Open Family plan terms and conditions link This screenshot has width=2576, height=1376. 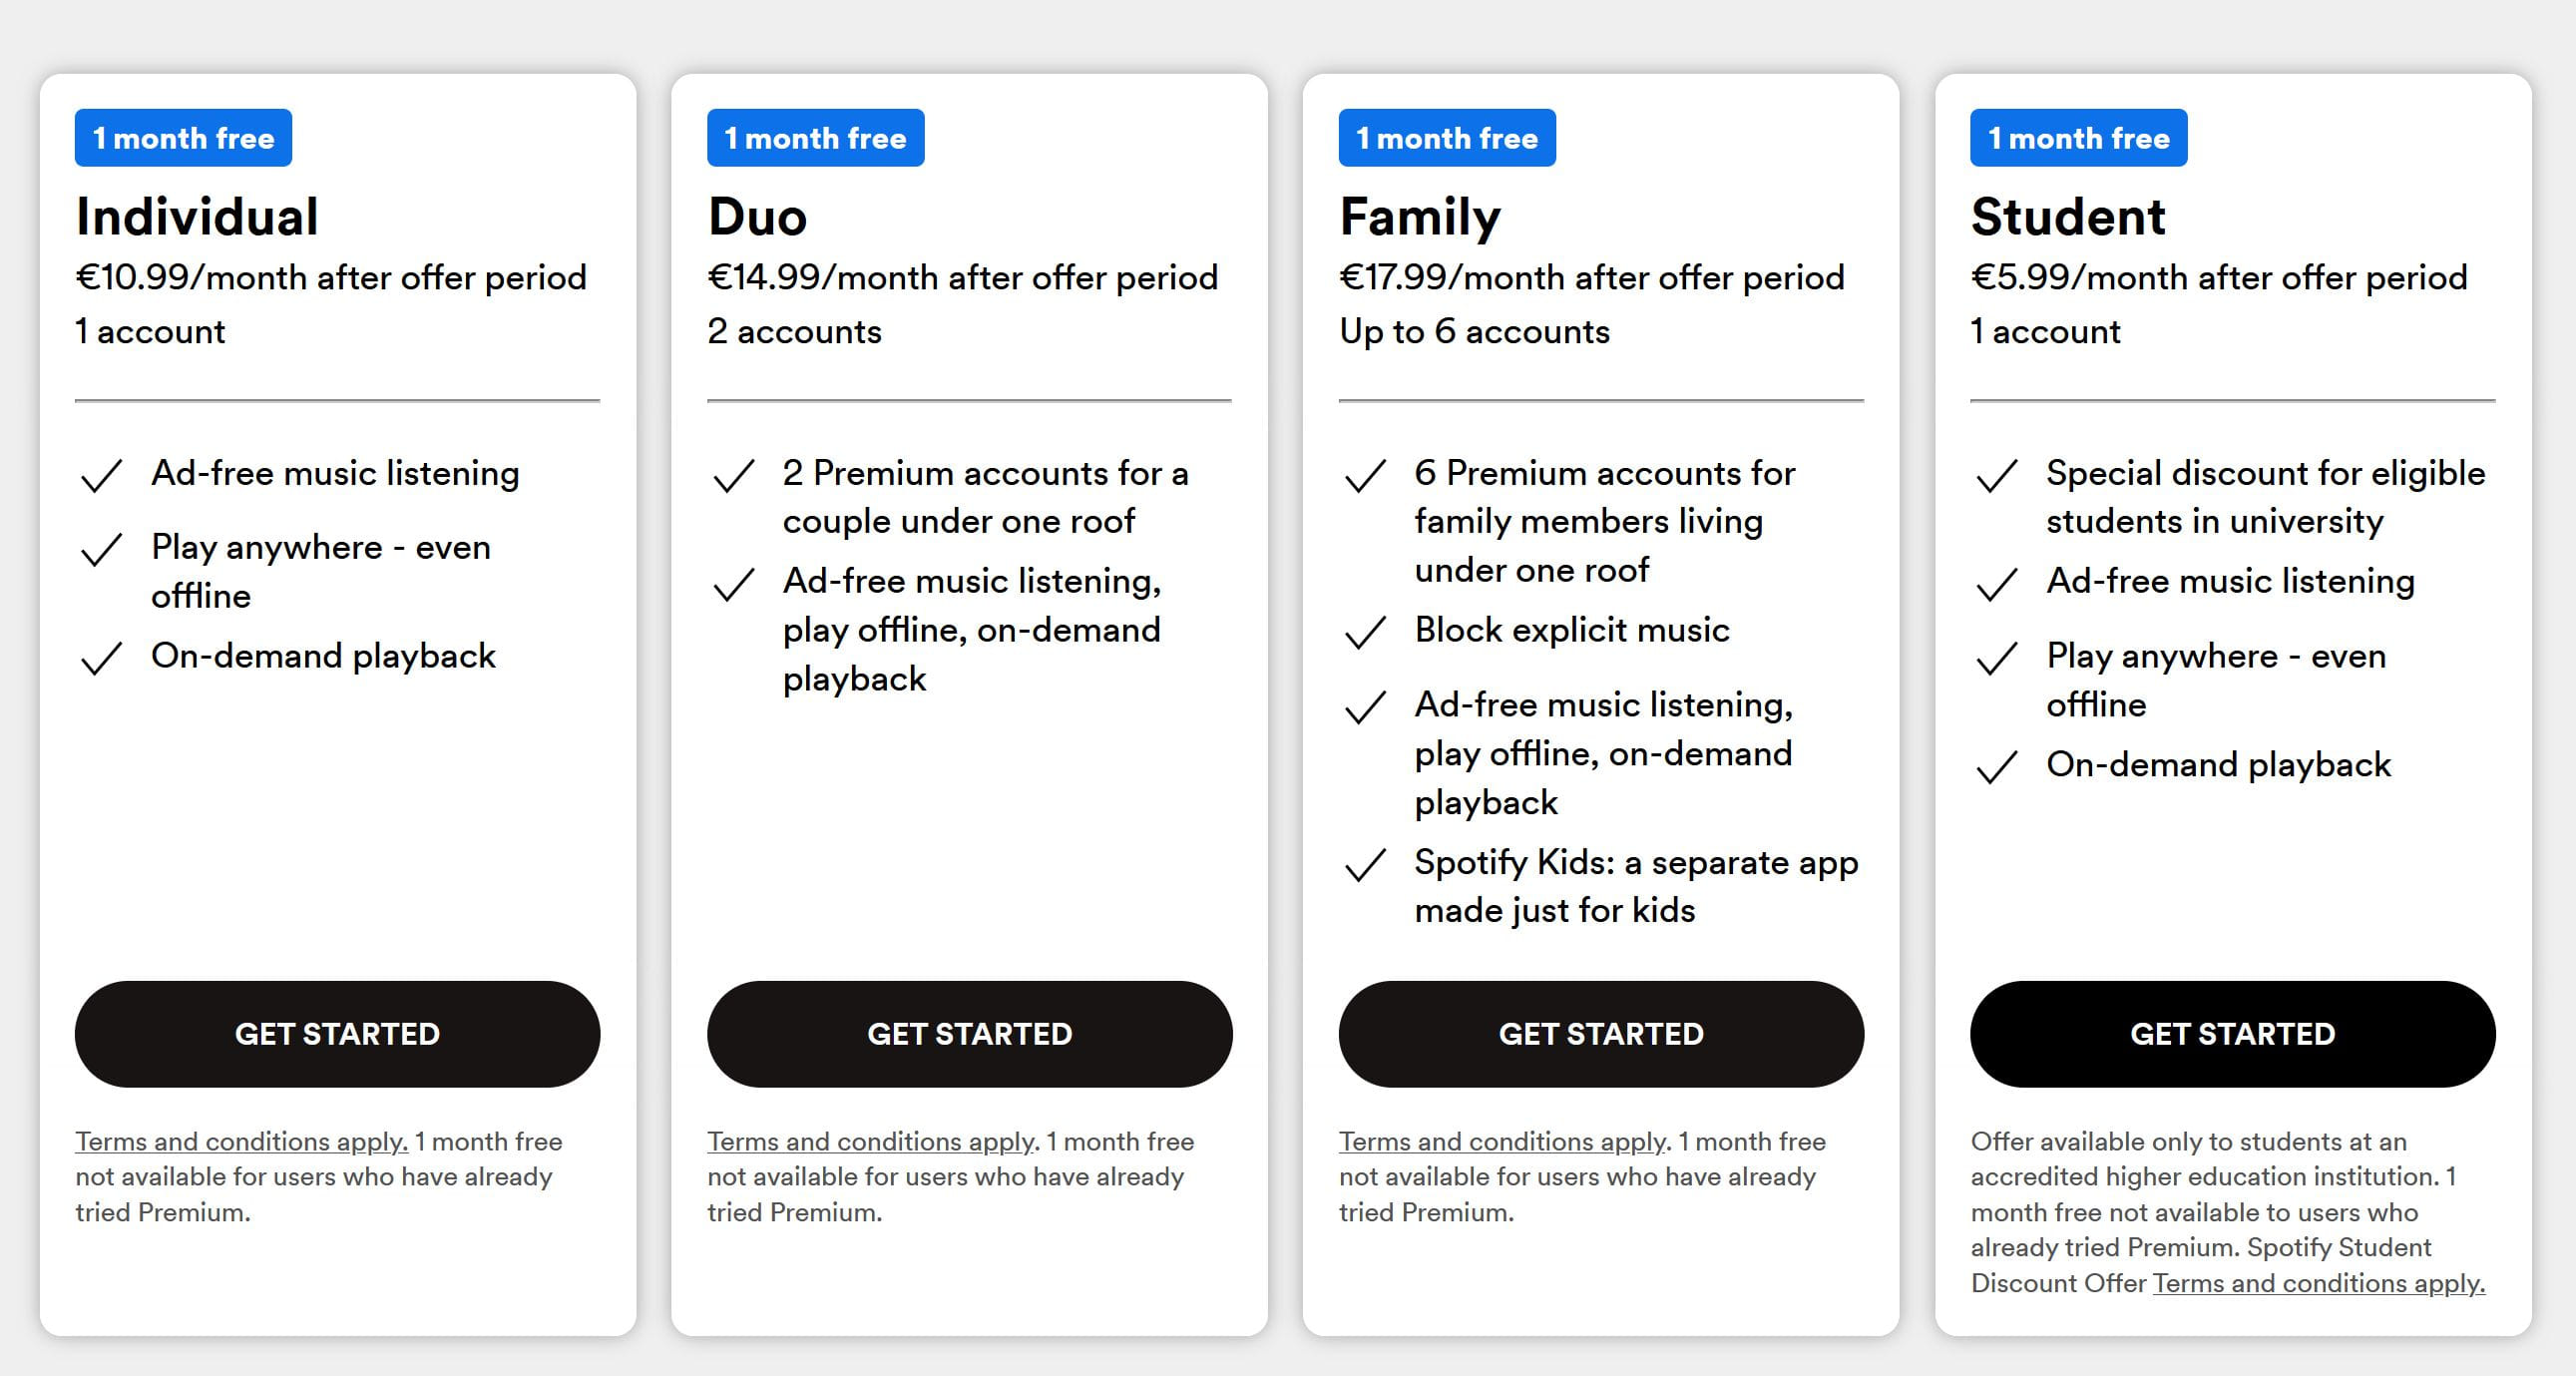point(1504,1141)
